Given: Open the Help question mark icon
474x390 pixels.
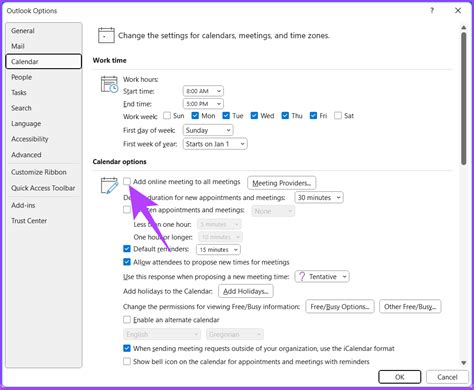Looking at the screenshot, I should (x=432, y=11).
